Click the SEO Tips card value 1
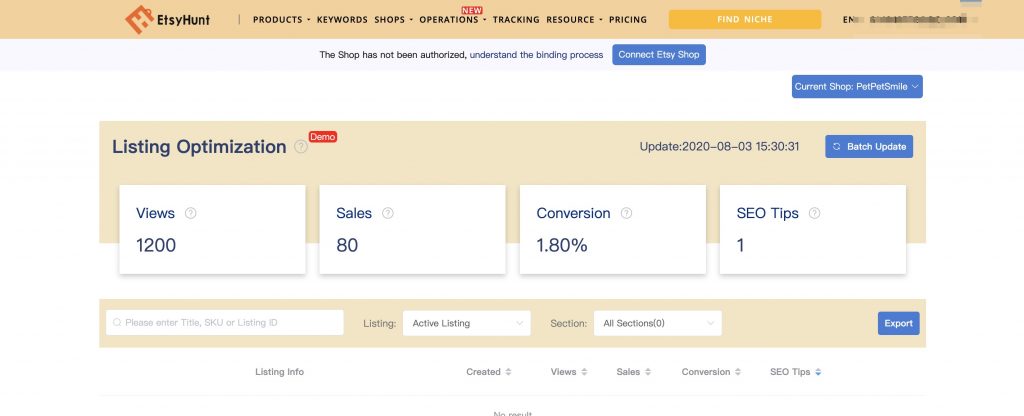The image size is (1024, 416). [741, 246]
